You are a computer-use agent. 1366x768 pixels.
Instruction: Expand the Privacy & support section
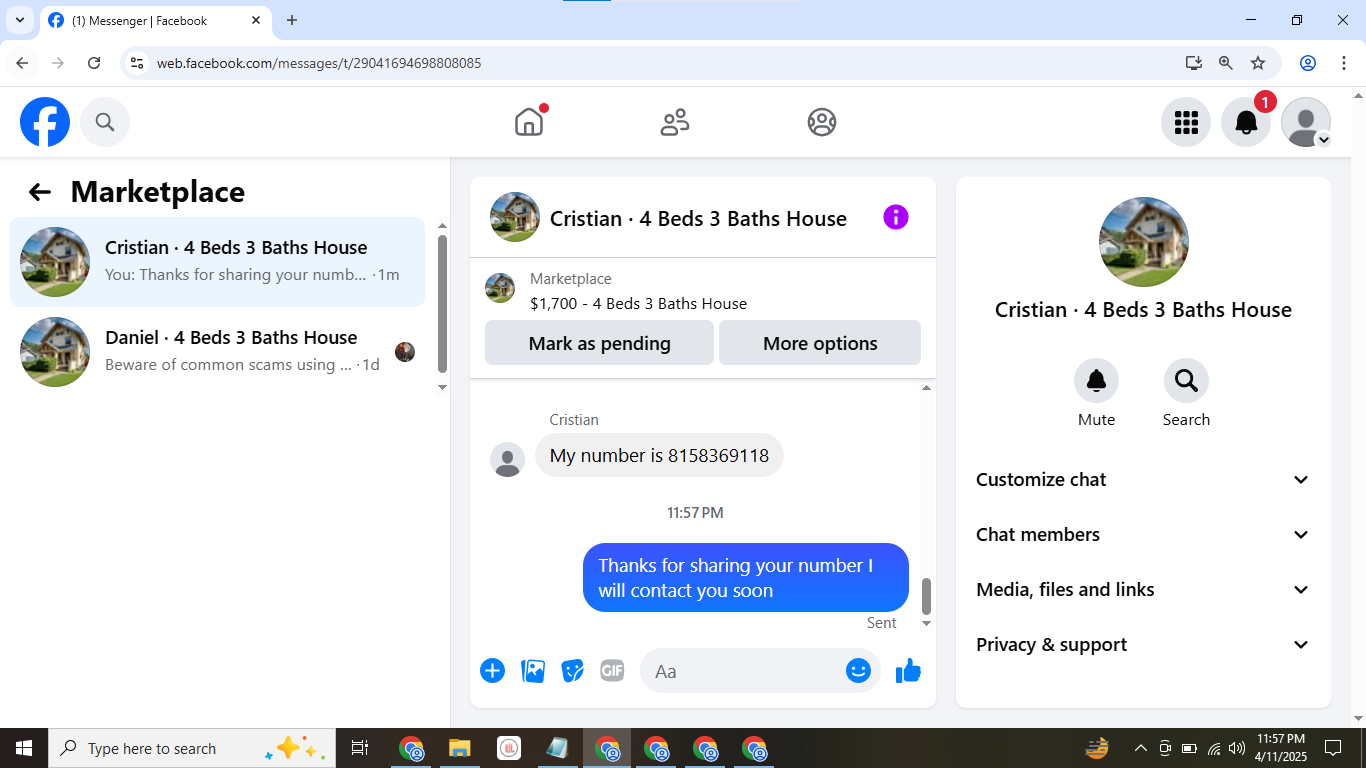tap(1143, 645)
